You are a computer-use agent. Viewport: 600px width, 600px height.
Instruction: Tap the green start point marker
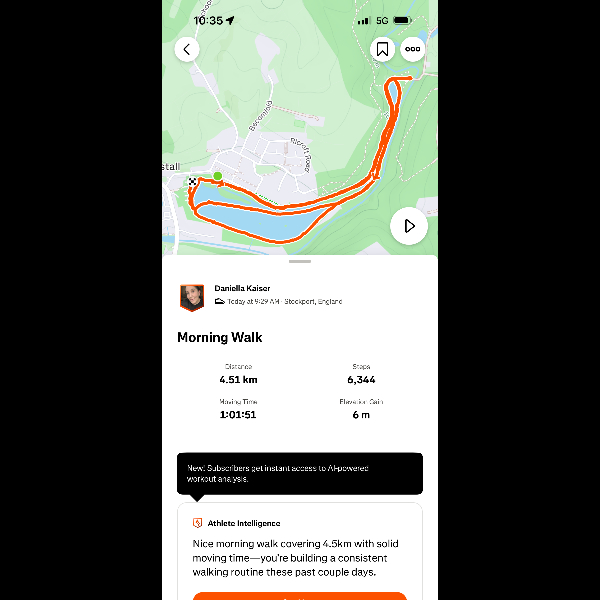(218, 176)
